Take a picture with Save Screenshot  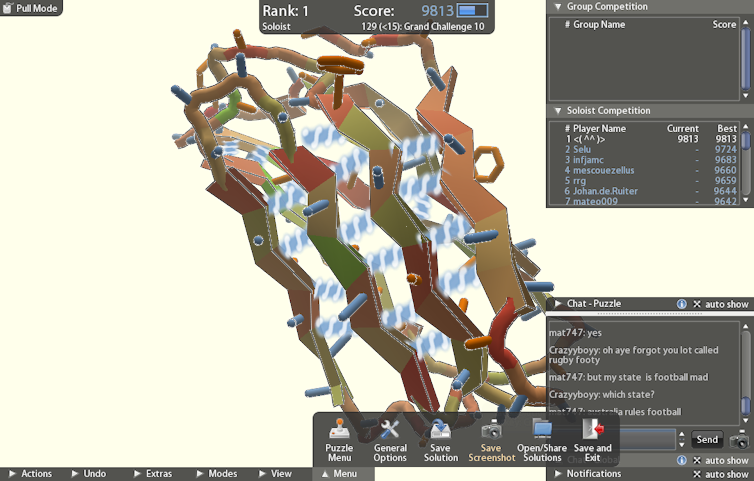pyautogui.click(x=491, y=431)
